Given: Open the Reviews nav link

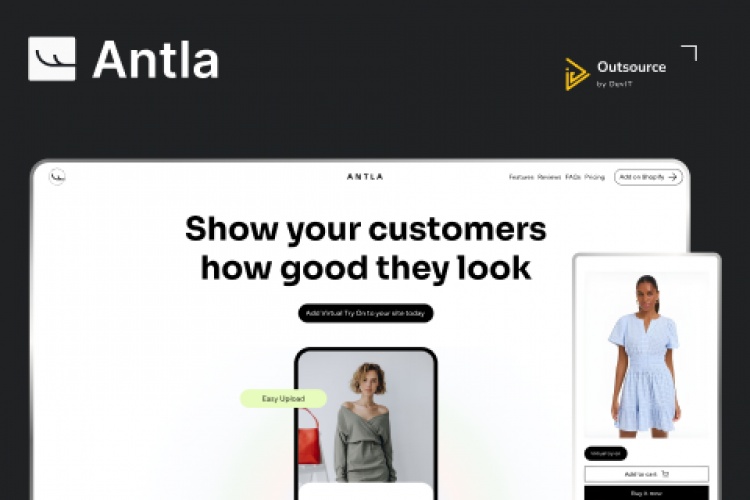Looking at the screenshot, I should click(x=549, y=177).
